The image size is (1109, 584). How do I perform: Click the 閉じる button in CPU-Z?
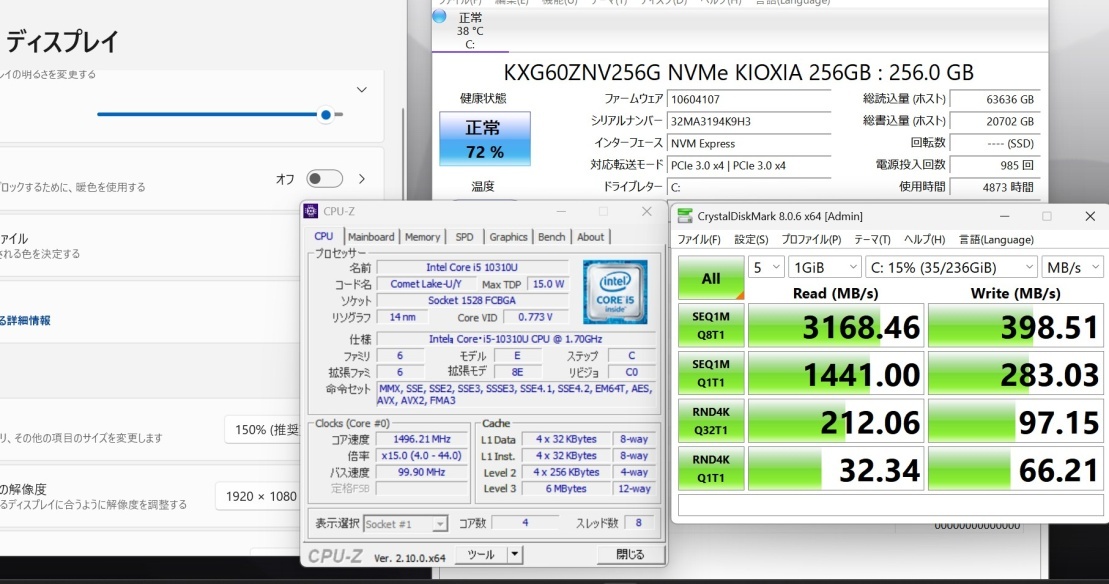(630, 554)
